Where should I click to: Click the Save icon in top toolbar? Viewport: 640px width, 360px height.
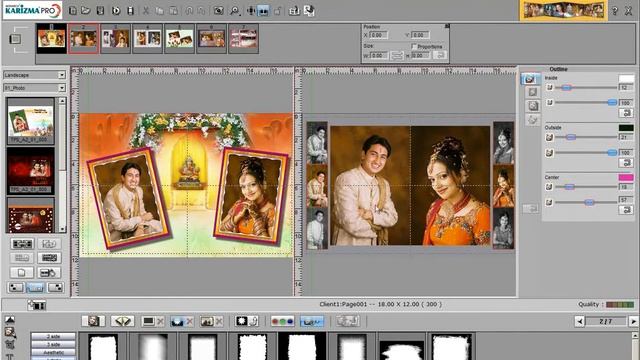pyautogui.click(x=100, y=11)
